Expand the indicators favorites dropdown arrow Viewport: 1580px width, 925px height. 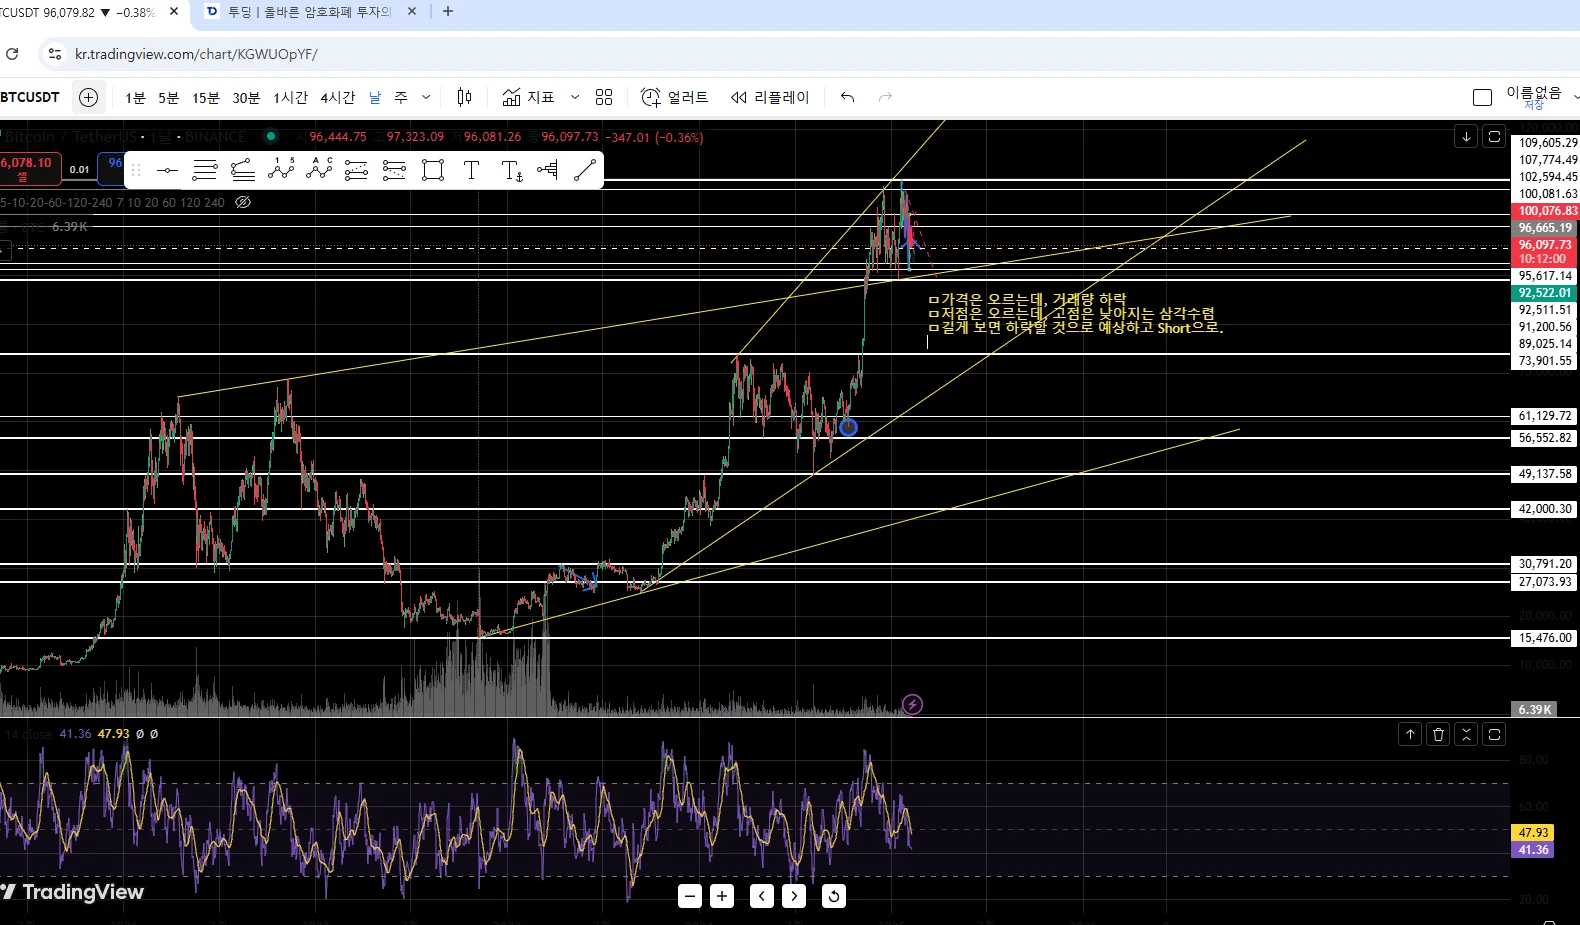click(x=575, y=97)
